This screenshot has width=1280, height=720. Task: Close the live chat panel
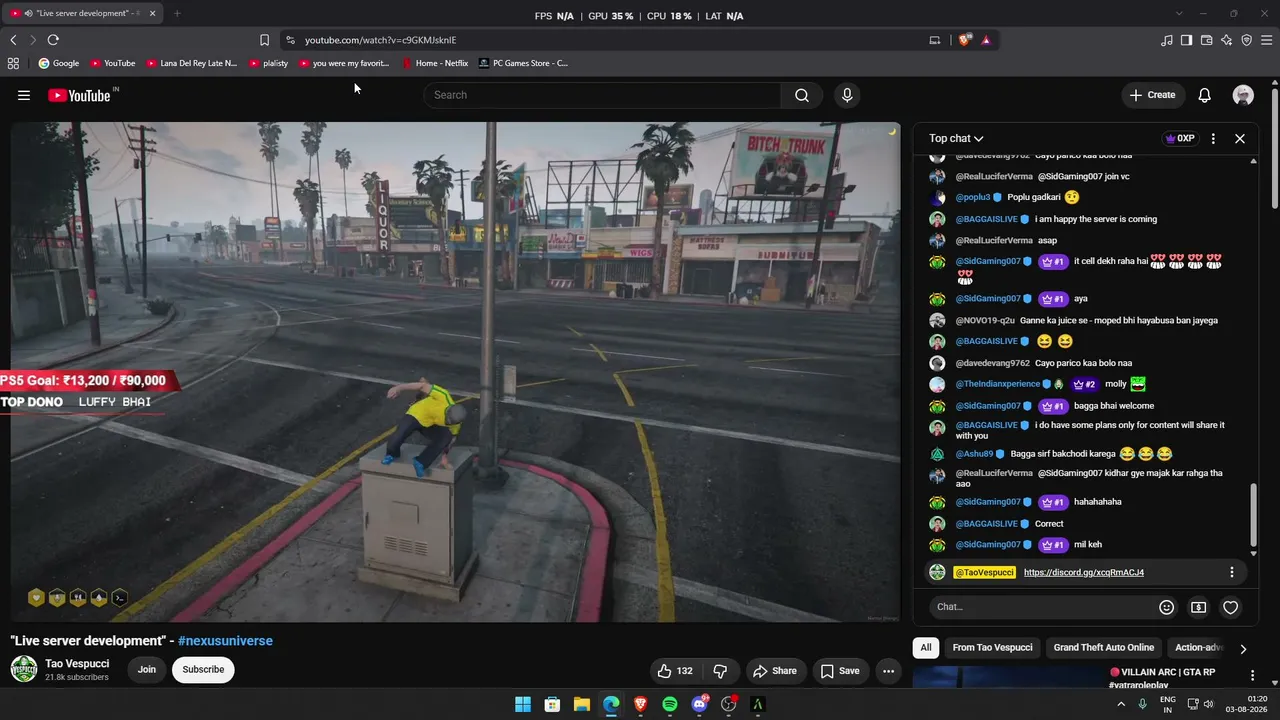[1240, 139]
